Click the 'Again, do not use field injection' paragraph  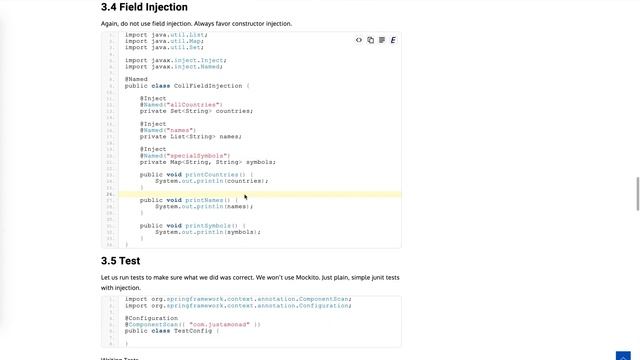click(196, 24)
